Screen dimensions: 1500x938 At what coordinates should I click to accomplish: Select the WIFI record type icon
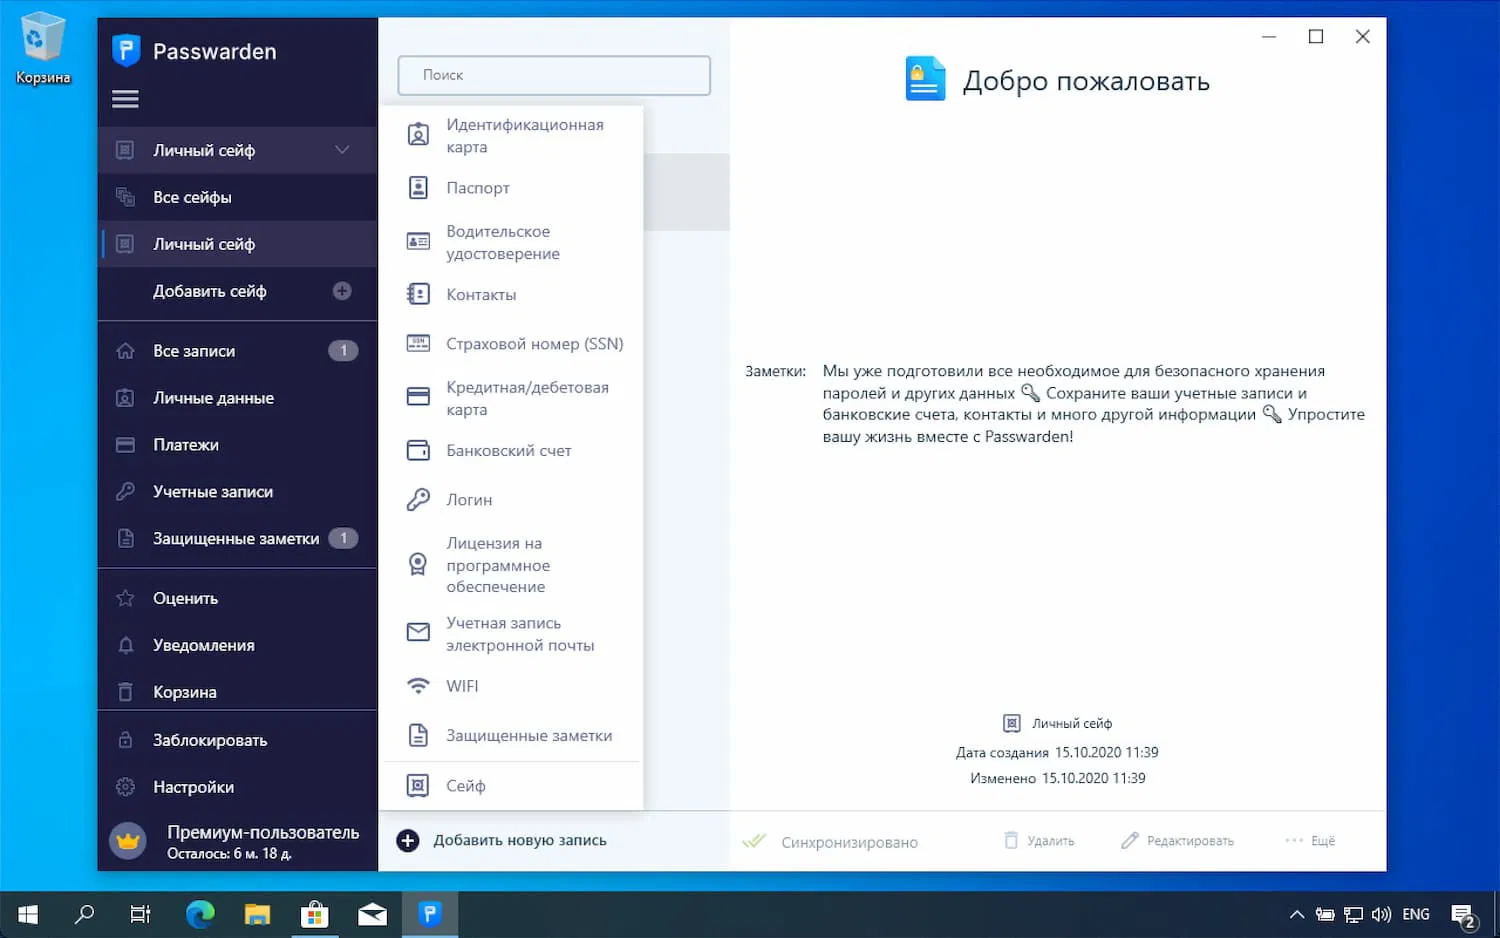(418, 686)
